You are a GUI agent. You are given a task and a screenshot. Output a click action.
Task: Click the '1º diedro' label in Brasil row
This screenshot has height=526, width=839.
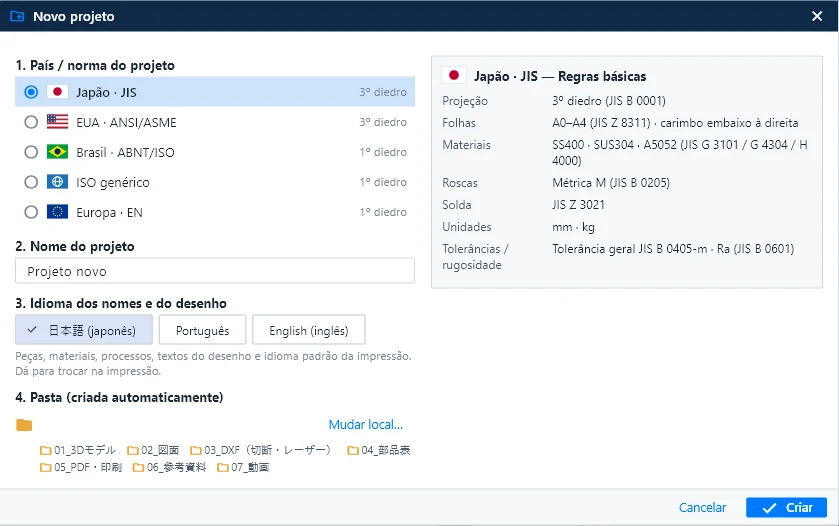click(383, 152)
